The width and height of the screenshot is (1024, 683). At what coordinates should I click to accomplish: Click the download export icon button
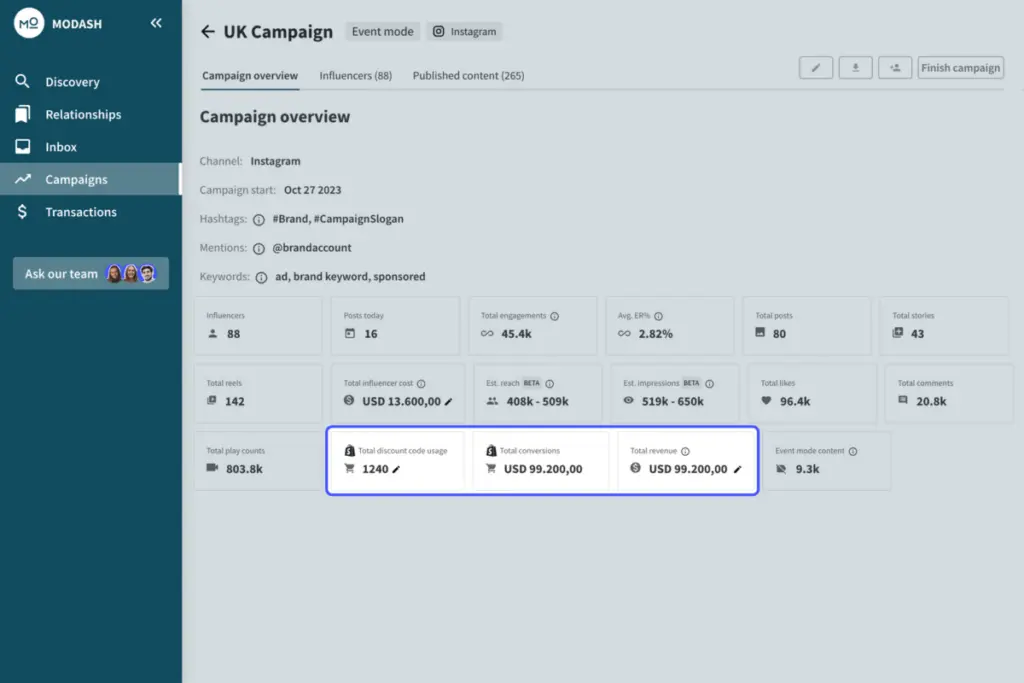(855, 68)
